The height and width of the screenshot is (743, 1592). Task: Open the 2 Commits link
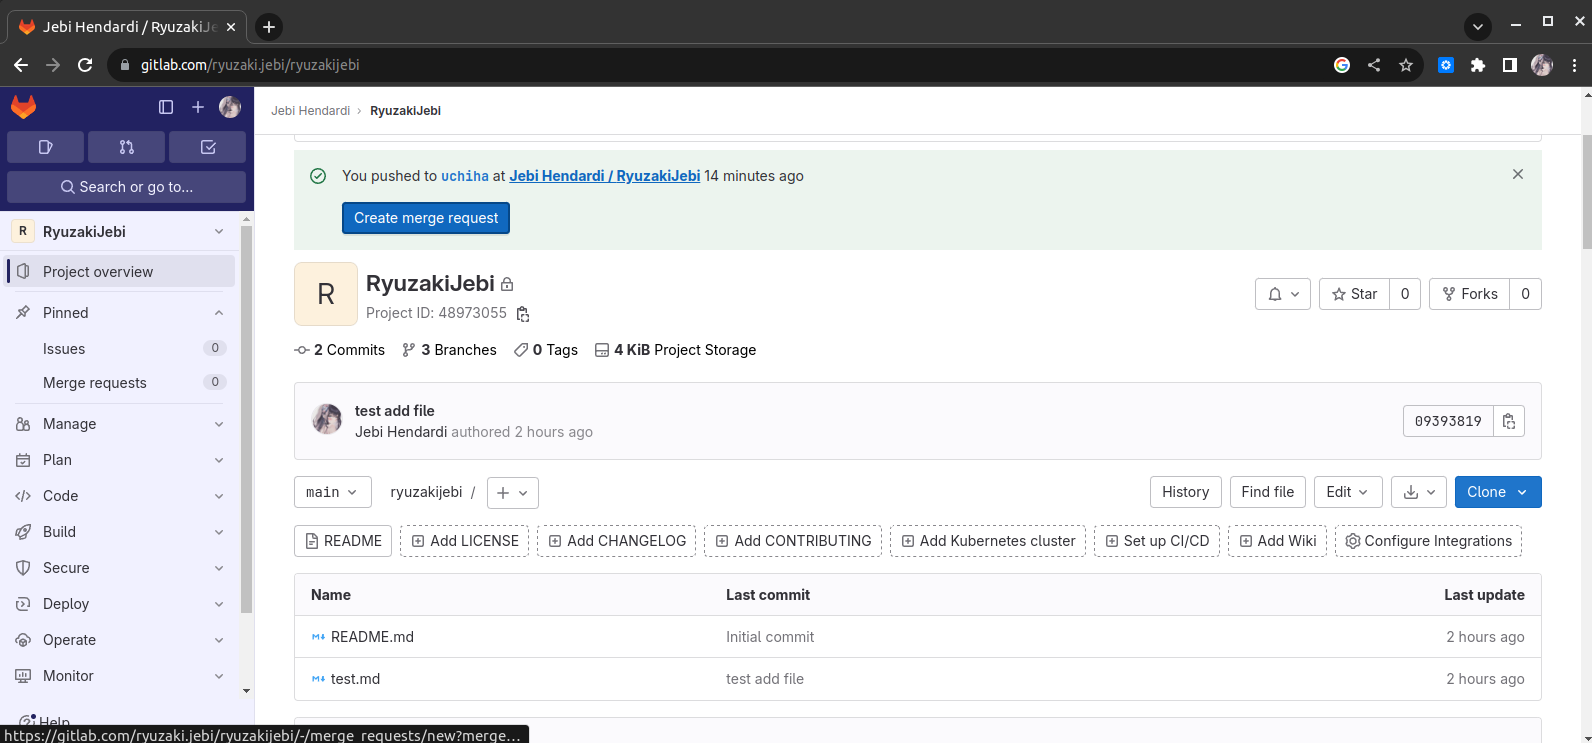tap(340, 350)
